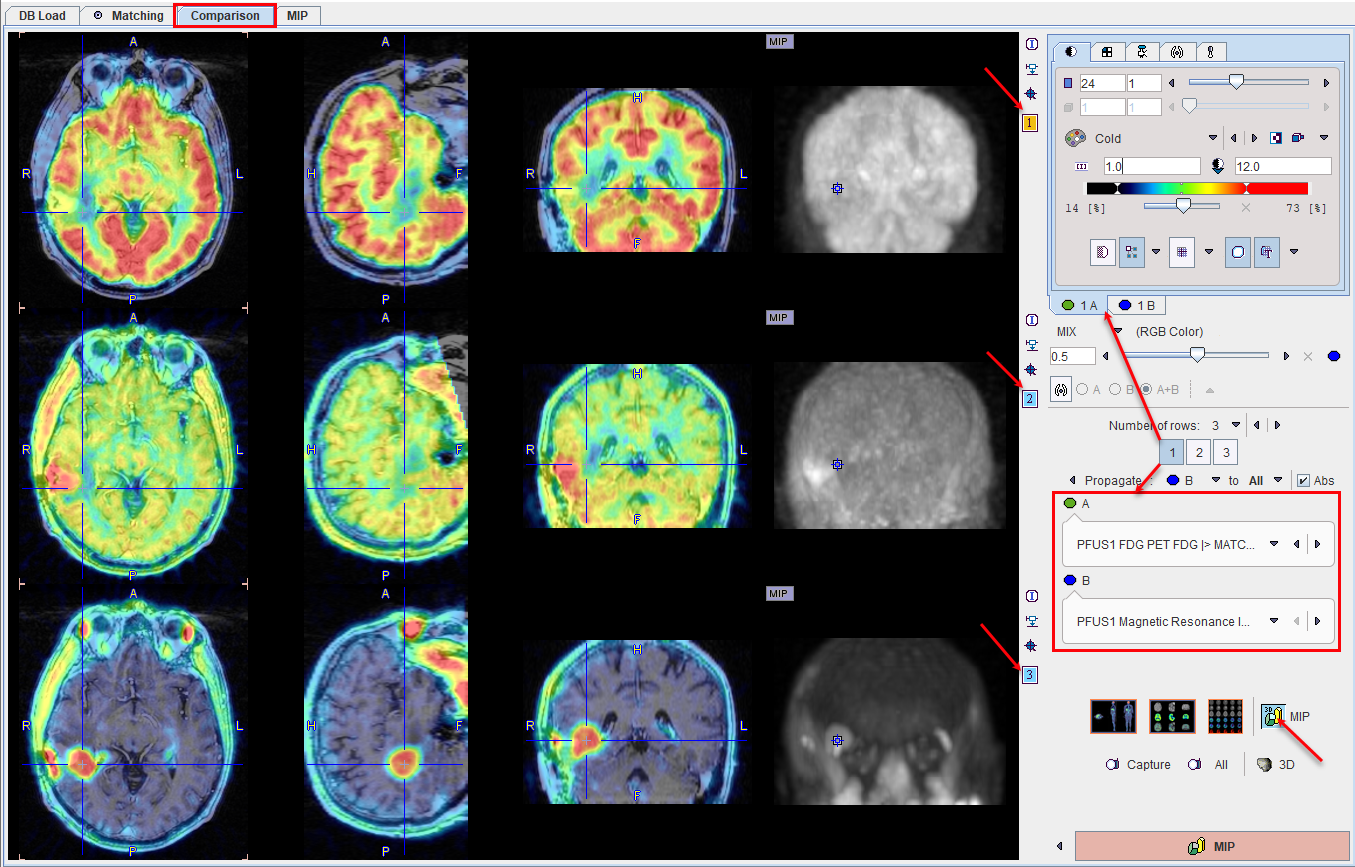The image size is (1355, 867).
Task: Toggle the annotation text icon button
Action: point(1267,253)
